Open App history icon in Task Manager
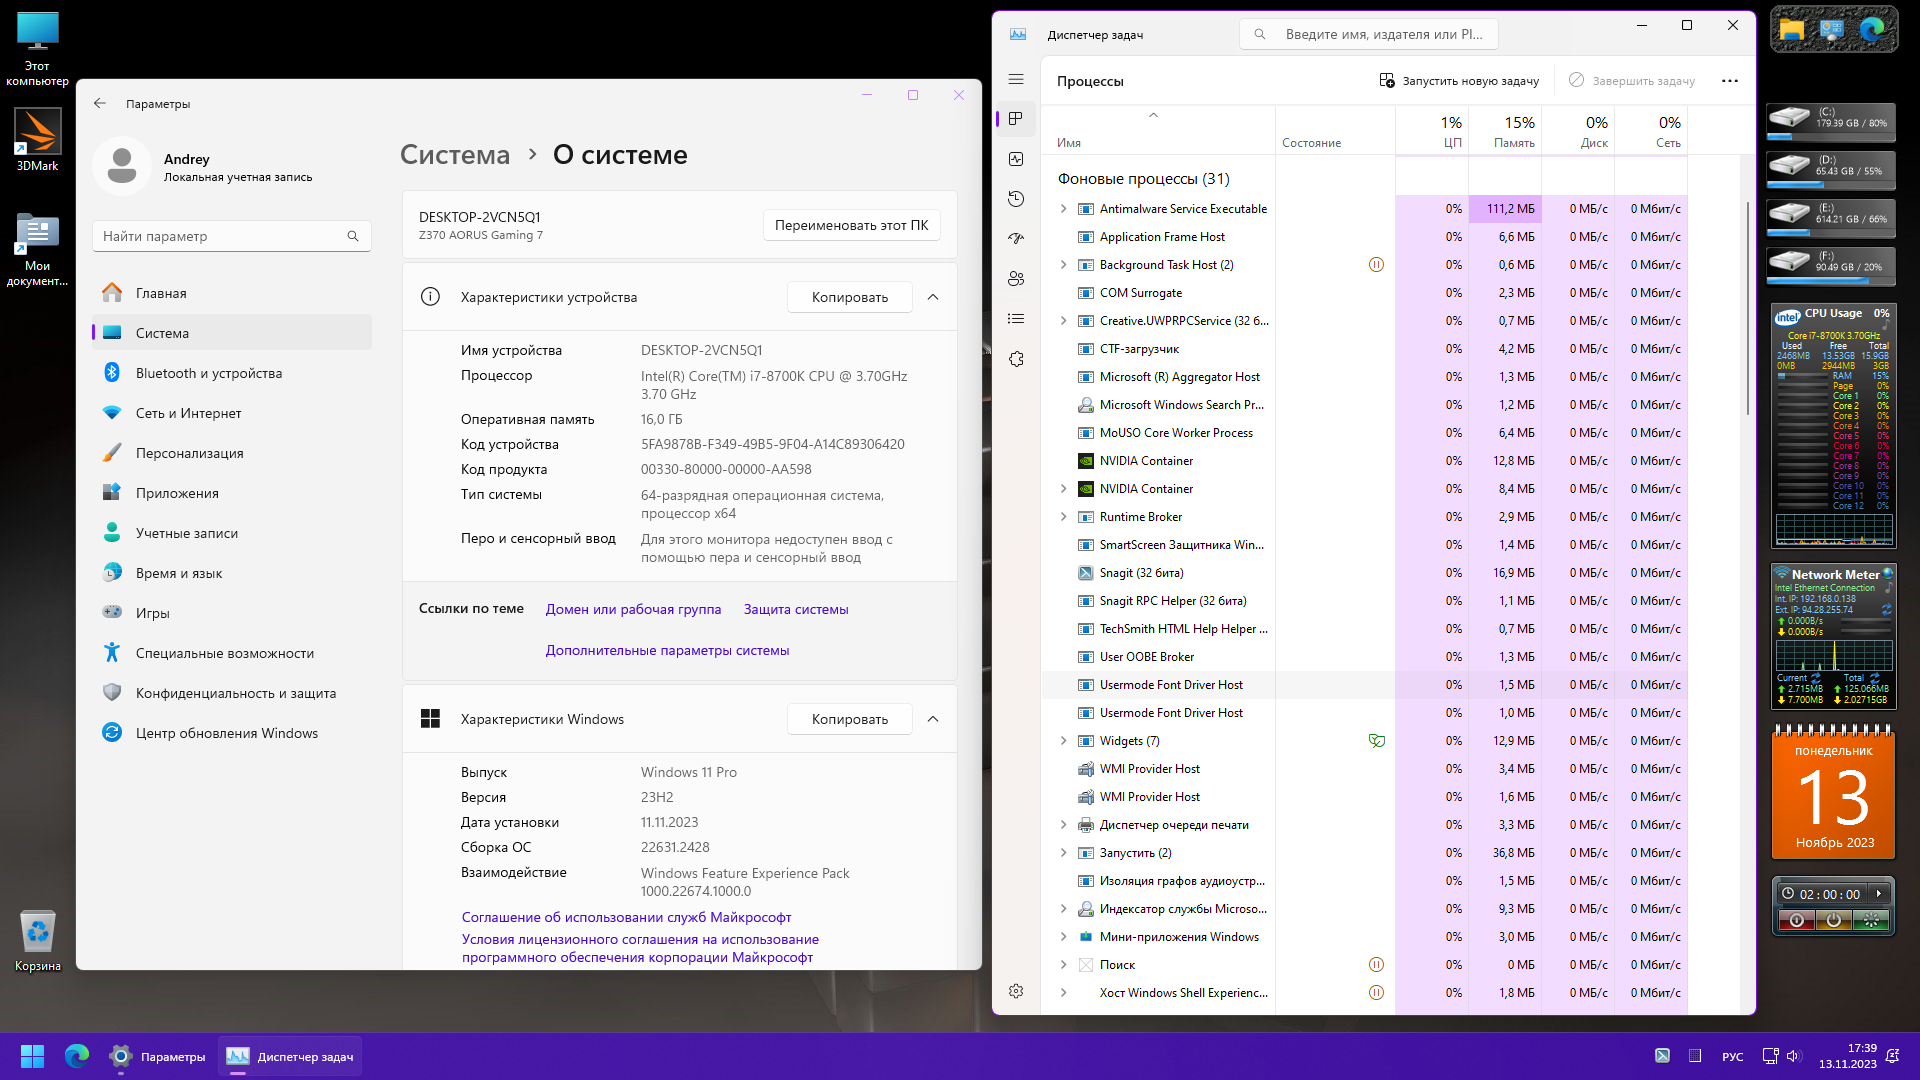Viewport: 1920px width, 1080px height. (1016, 199)
